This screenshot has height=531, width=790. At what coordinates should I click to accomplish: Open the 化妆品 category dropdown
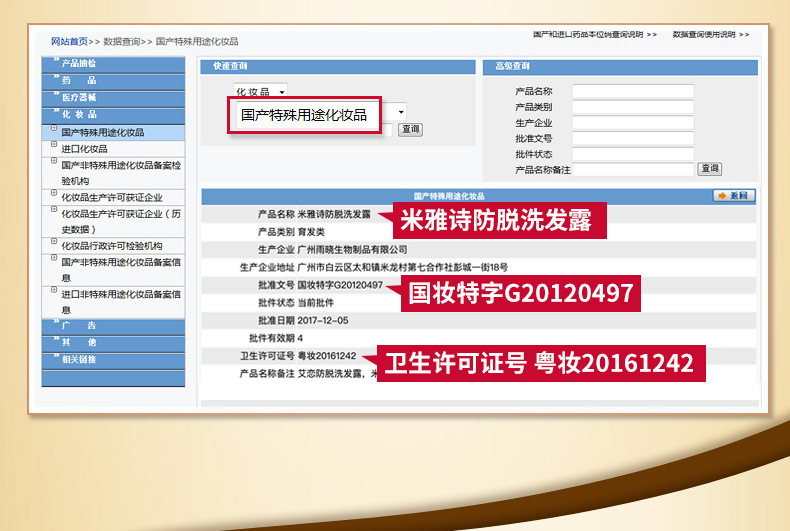pos(260,91)
